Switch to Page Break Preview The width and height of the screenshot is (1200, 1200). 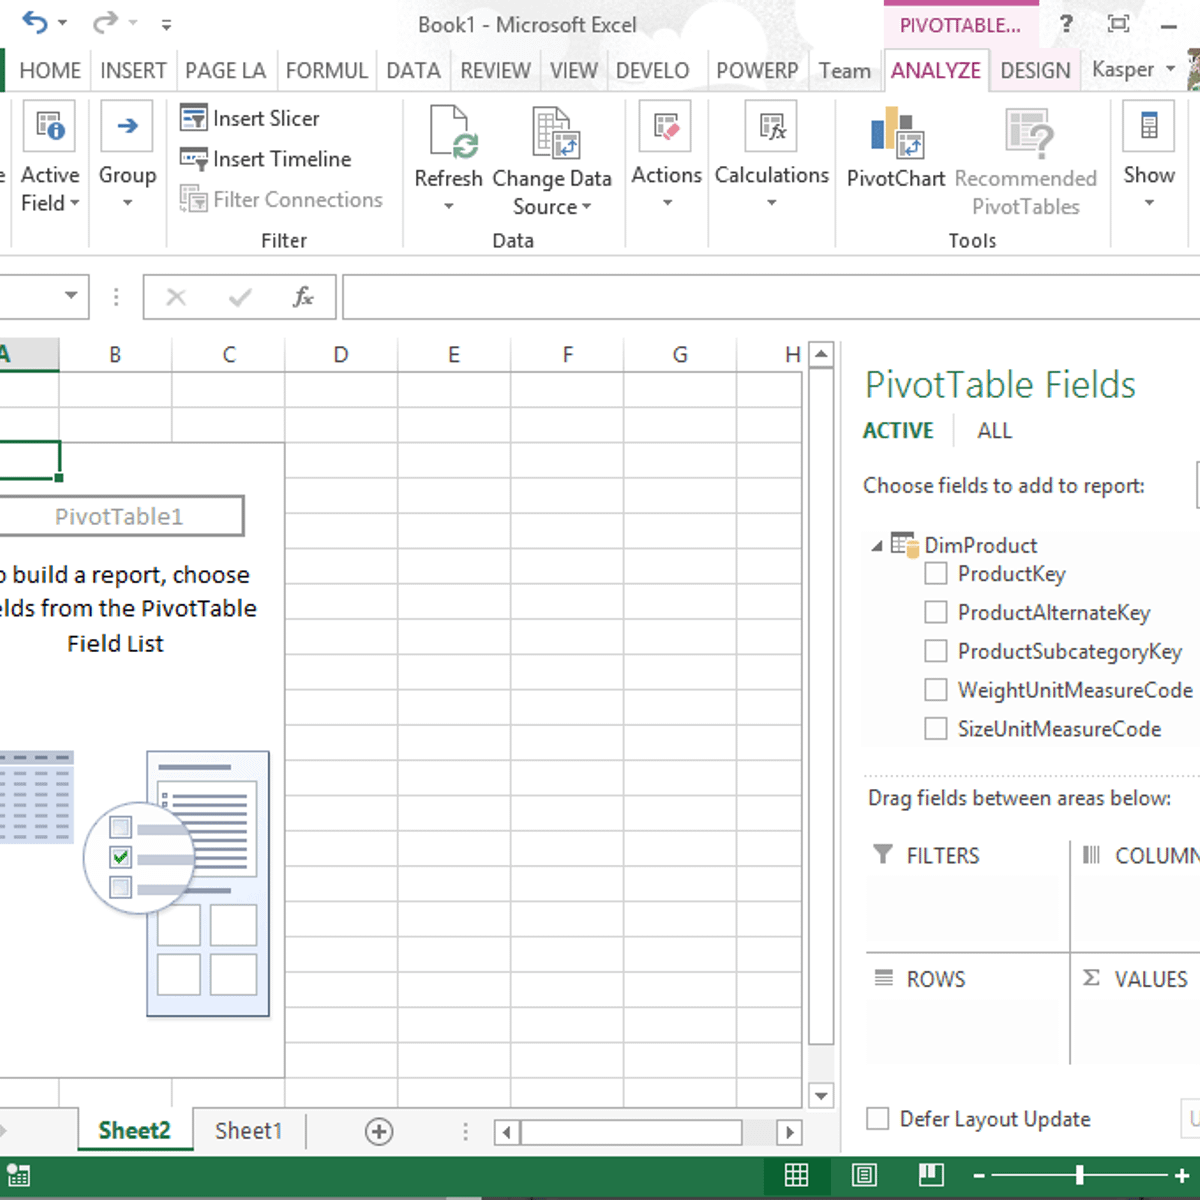pyautogui.click(x=931, y=1175)
